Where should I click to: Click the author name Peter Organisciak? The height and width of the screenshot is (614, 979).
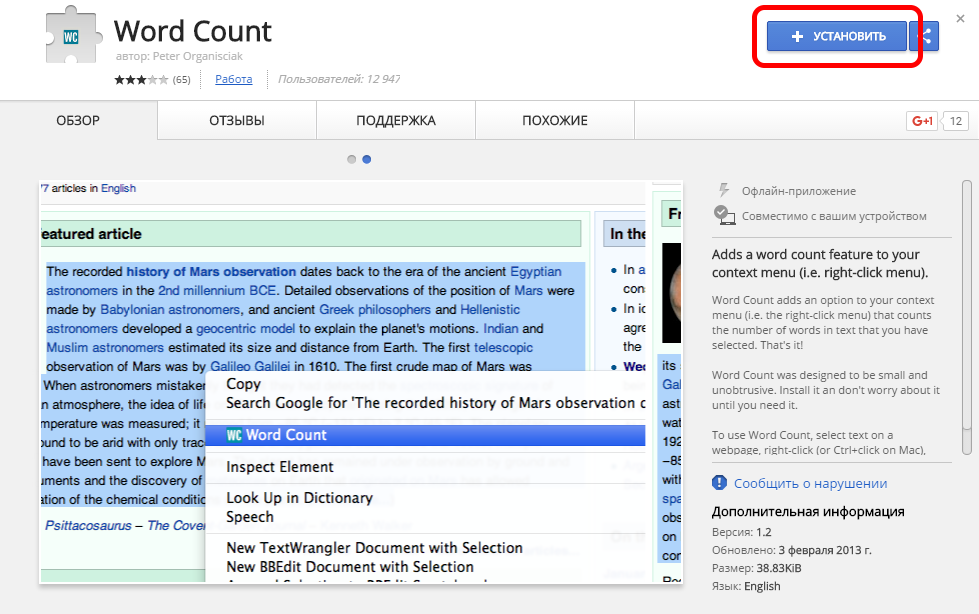pos(197,56)
